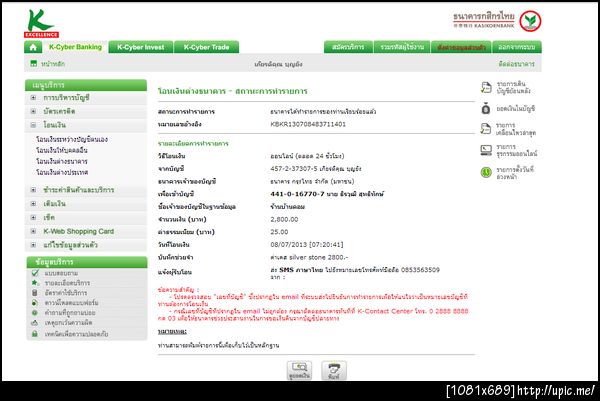Open the online transactions computer icon
The height and width of the screenshot is (401, 600).
486,150
